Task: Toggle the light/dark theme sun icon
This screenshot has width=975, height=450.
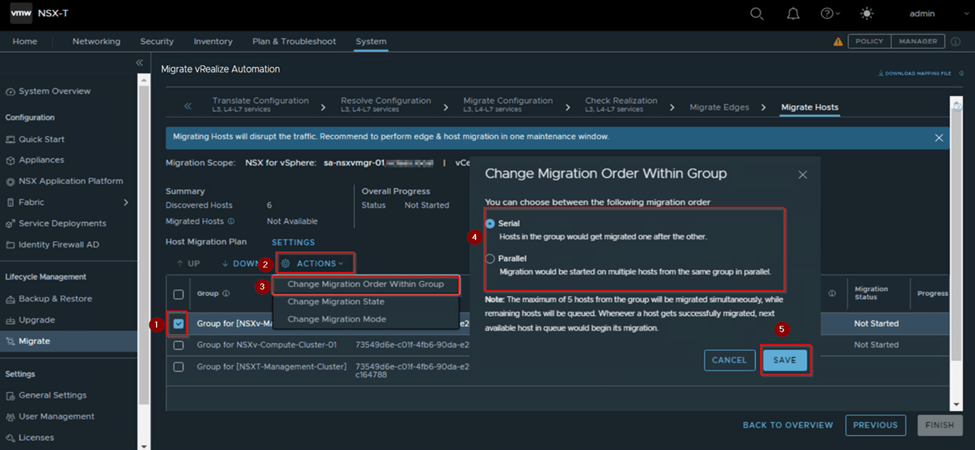Action: (866, 14)
